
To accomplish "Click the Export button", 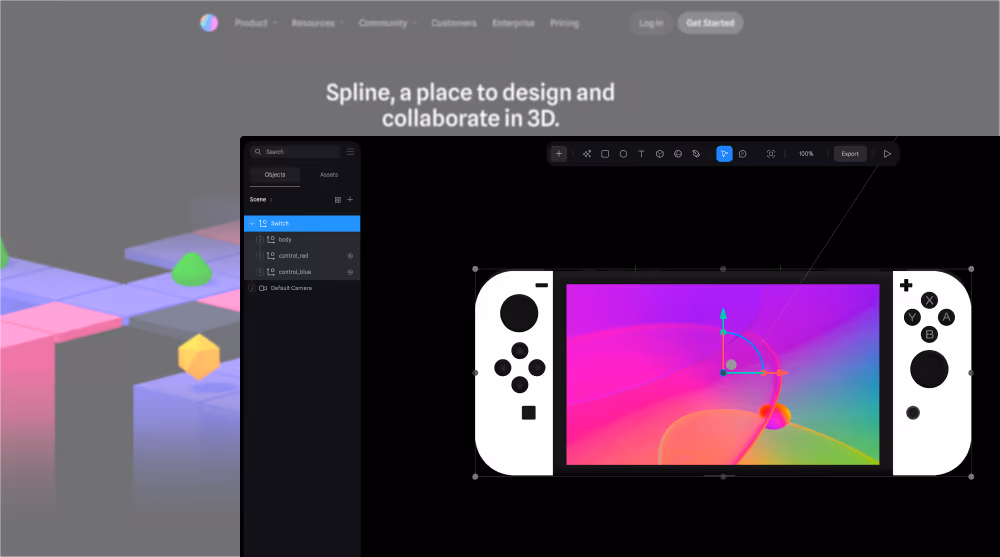I will coord(850,154).
